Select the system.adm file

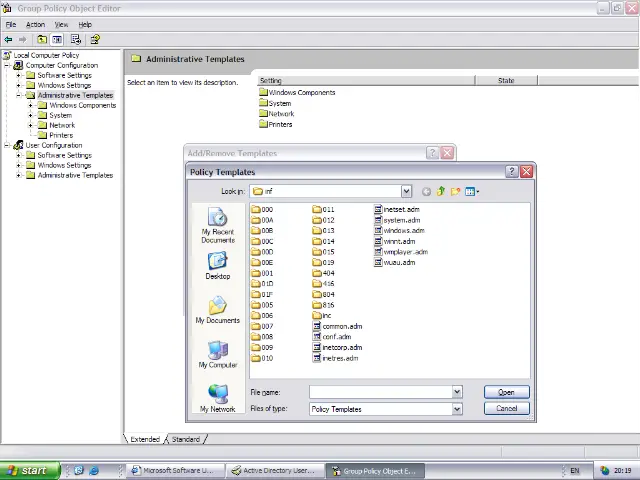(x=397, y=220)
